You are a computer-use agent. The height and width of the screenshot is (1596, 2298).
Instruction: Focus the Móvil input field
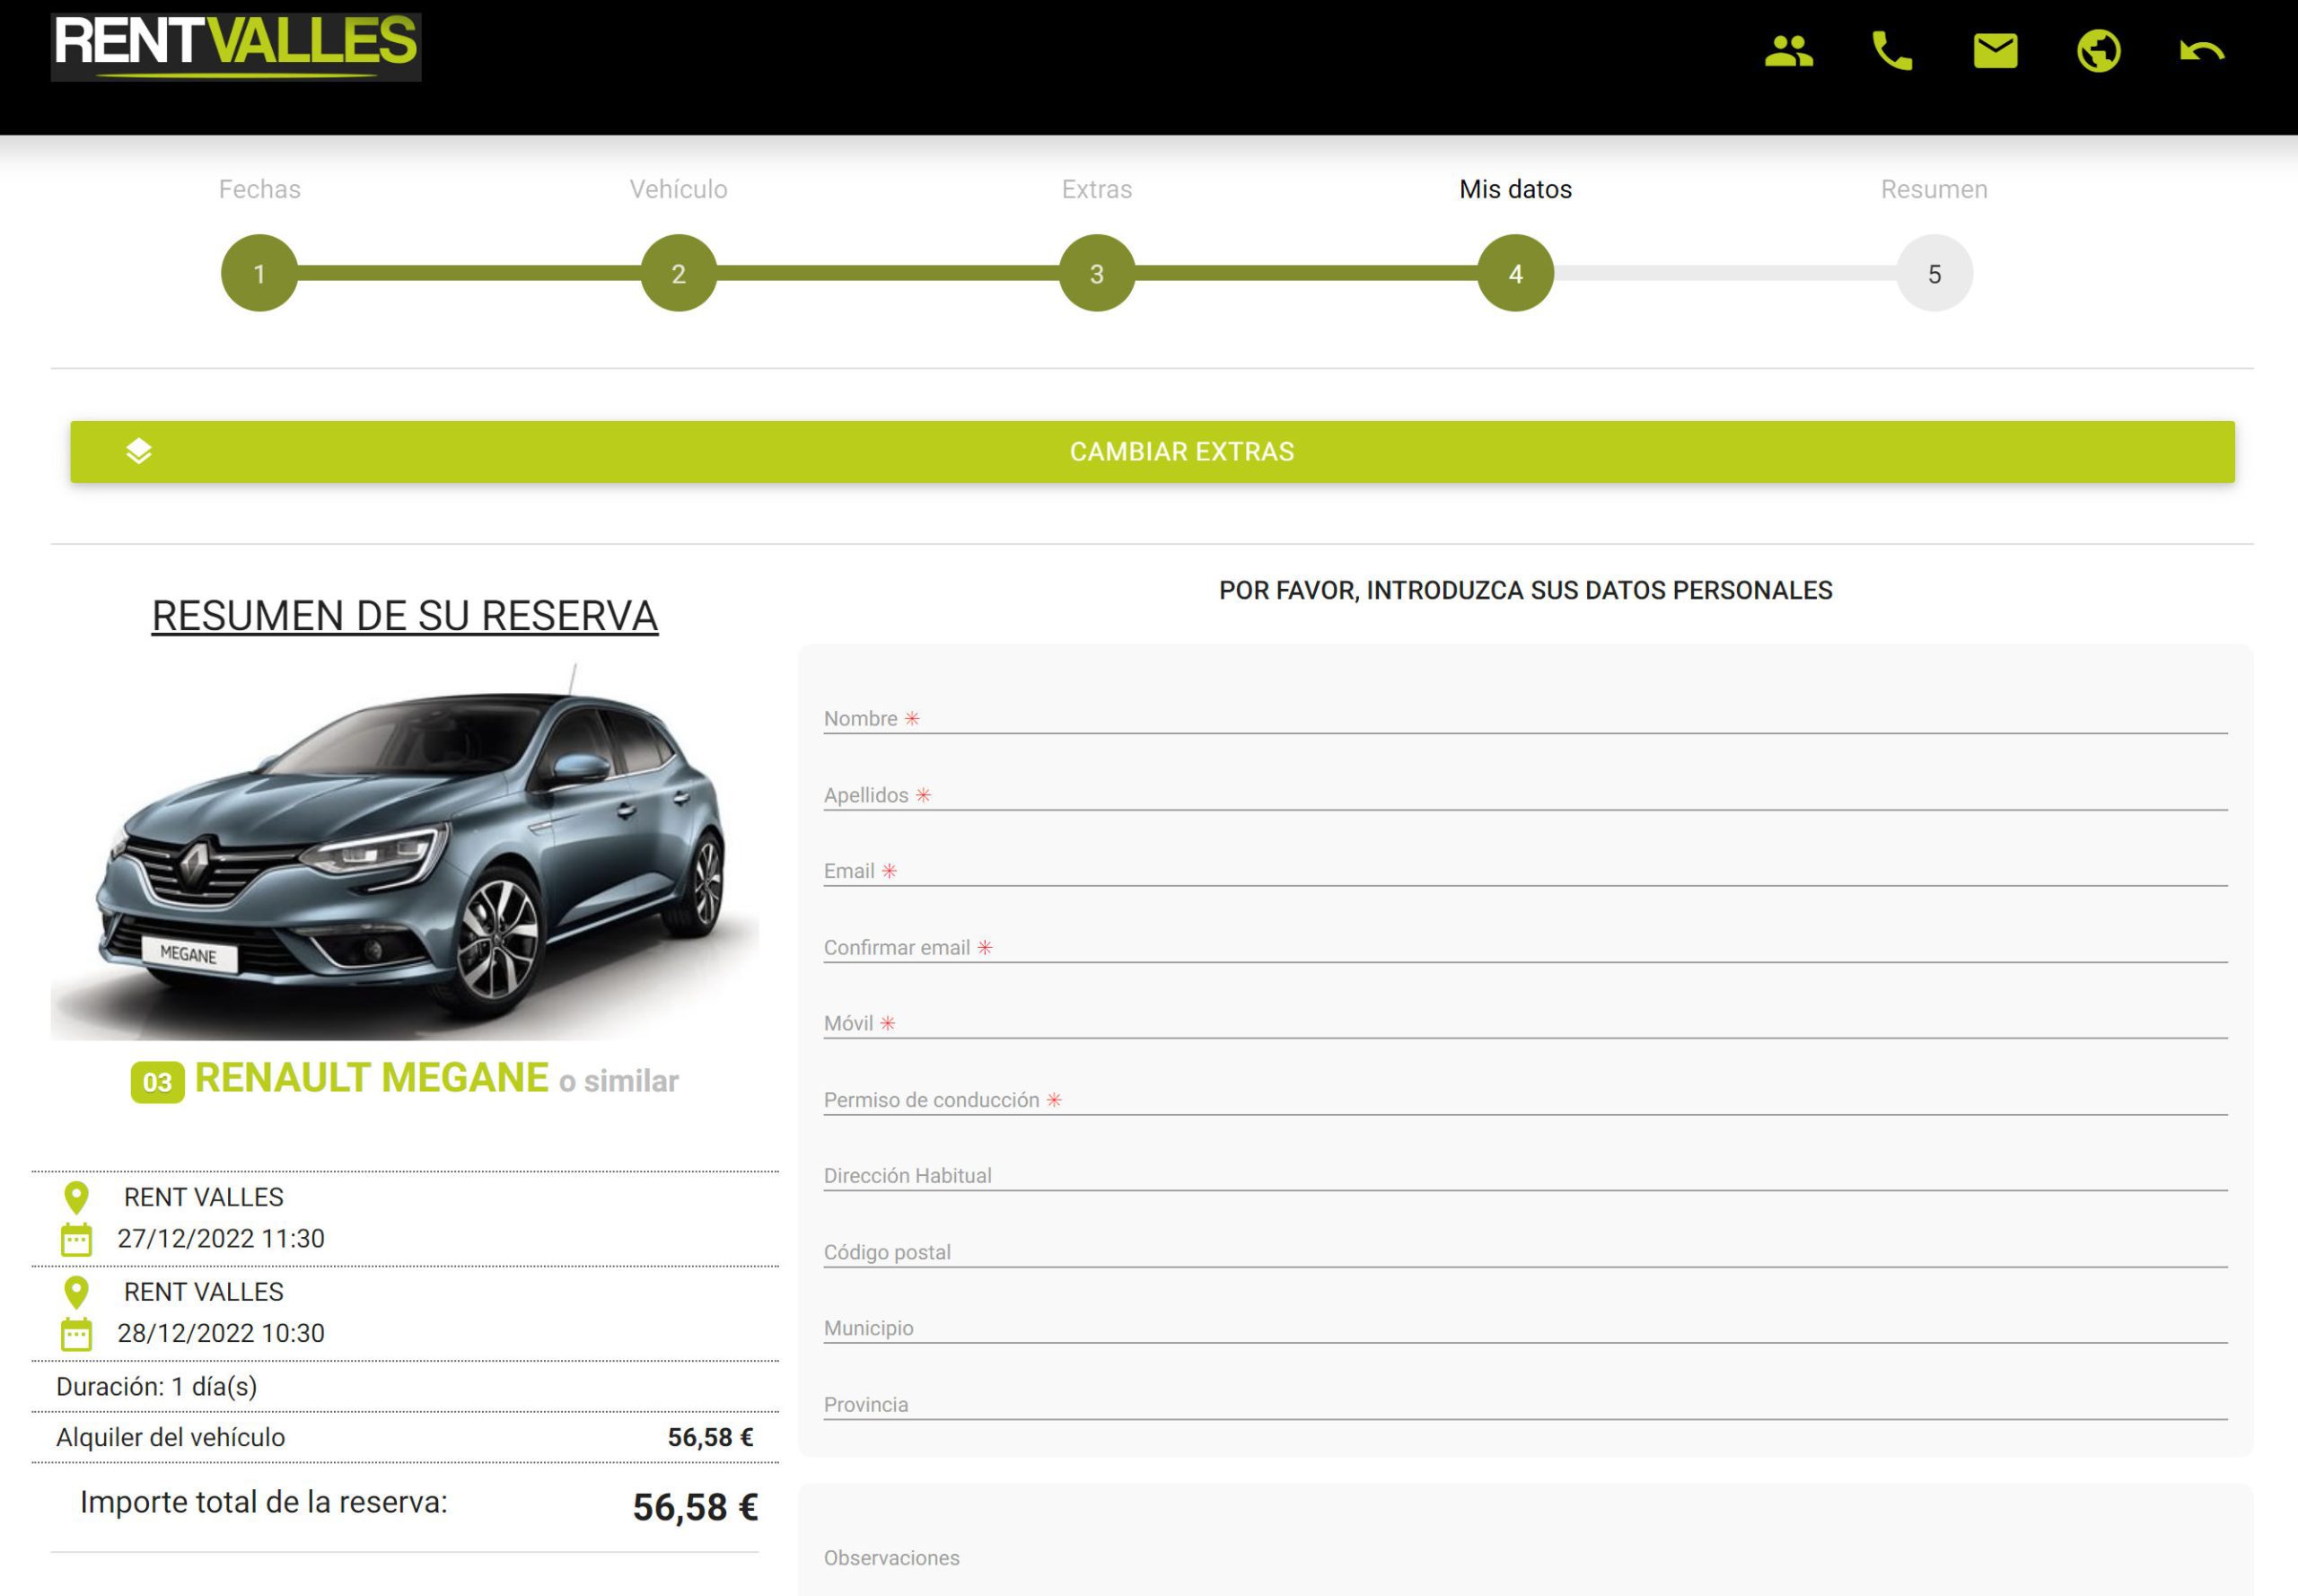[1525, 1022]
